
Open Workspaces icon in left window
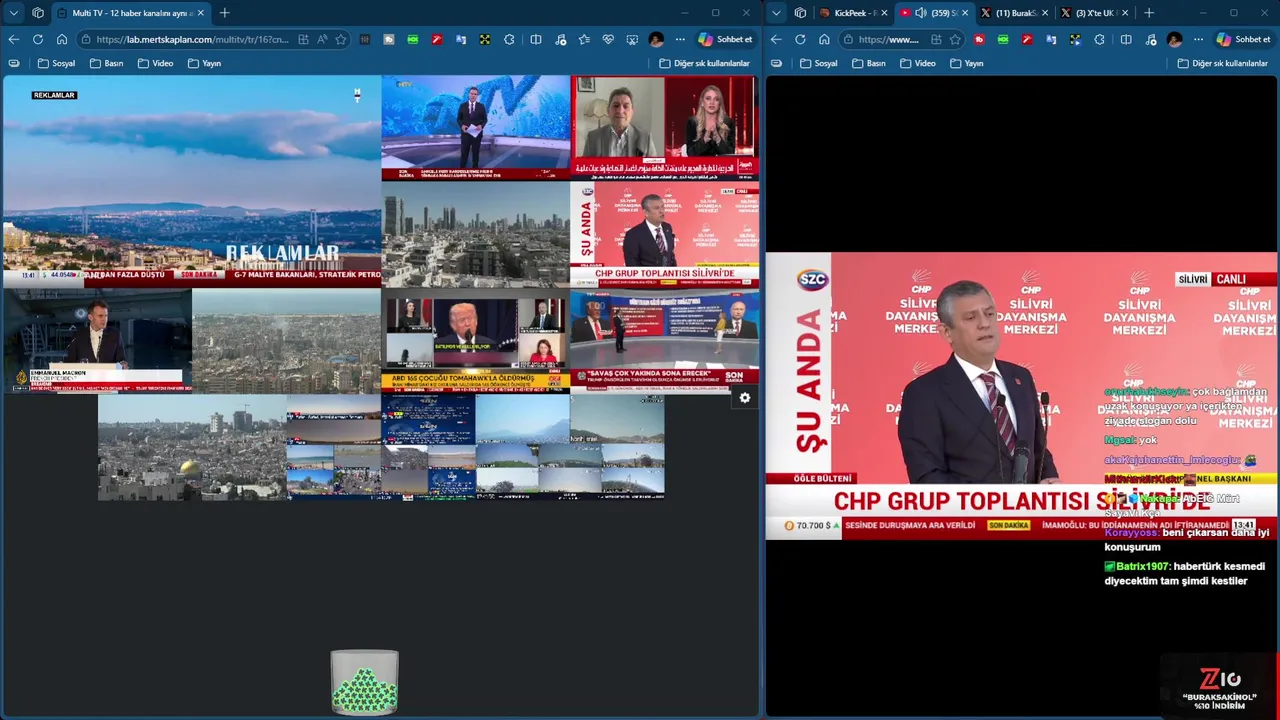38,13
